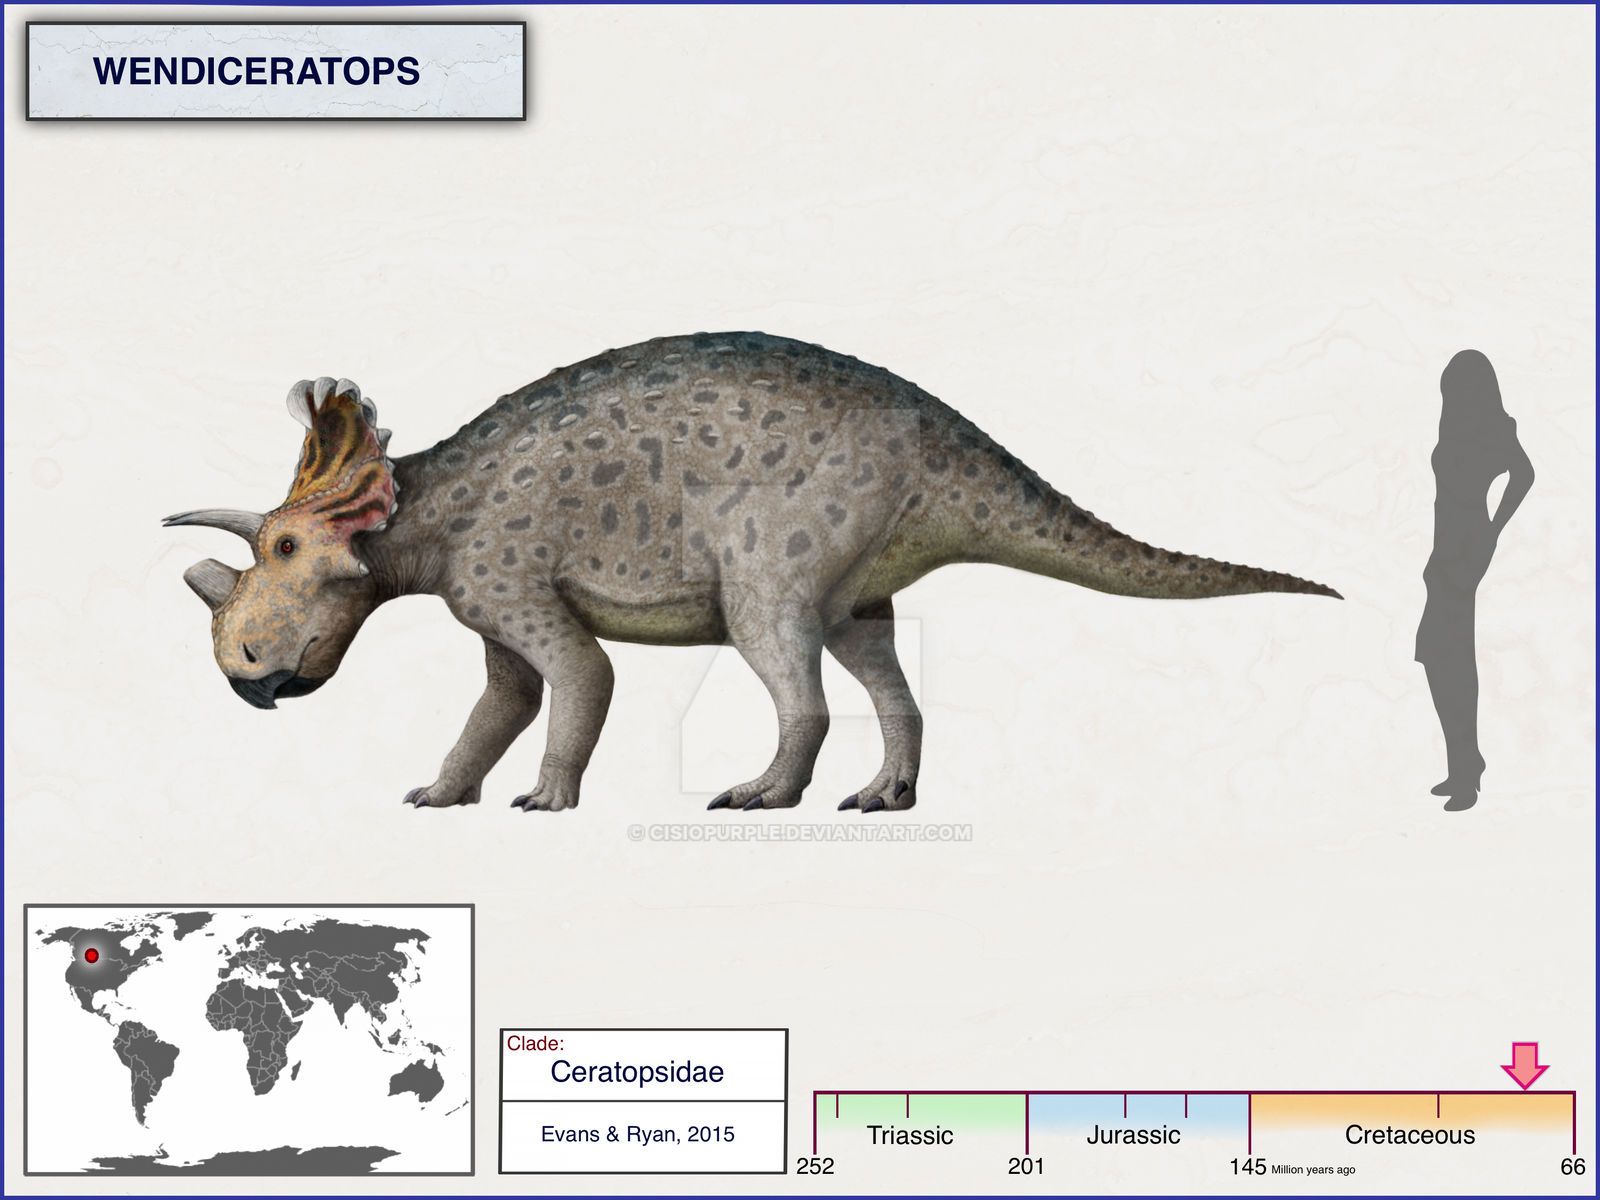Select the pink arrow time marker

(1524, 1065)
